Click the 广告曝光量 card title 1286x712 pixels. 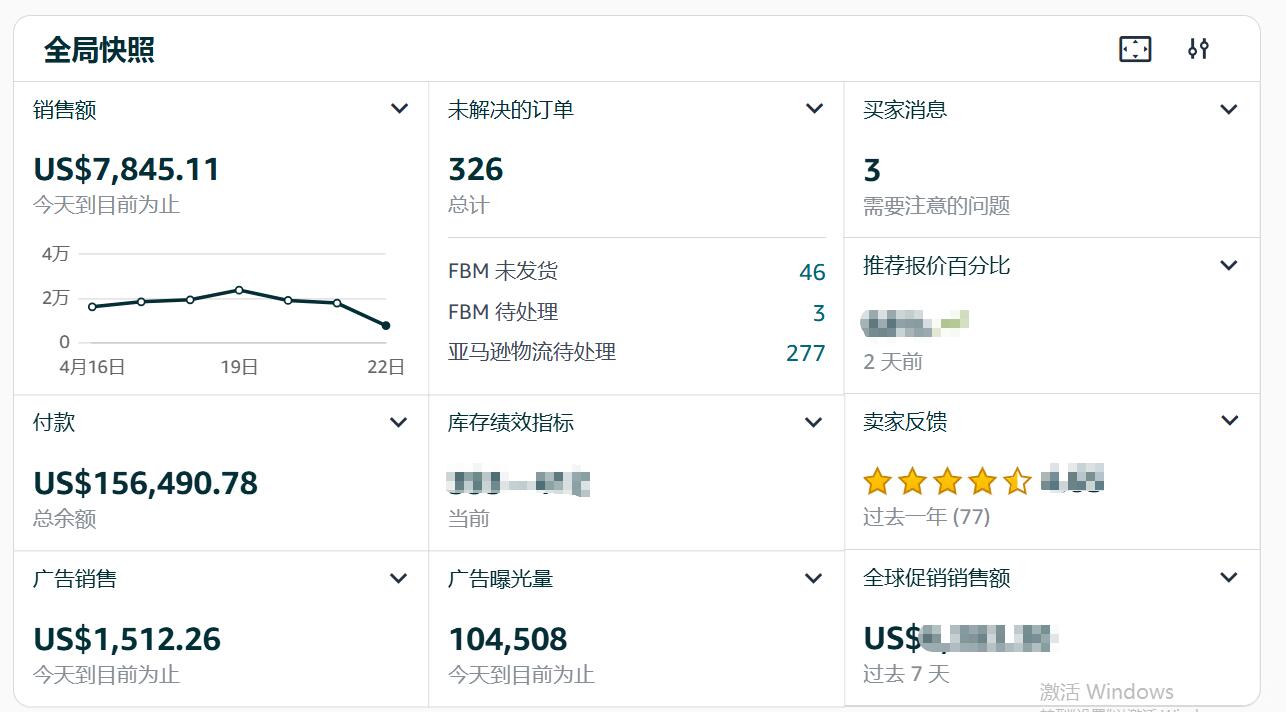(501, 579)
